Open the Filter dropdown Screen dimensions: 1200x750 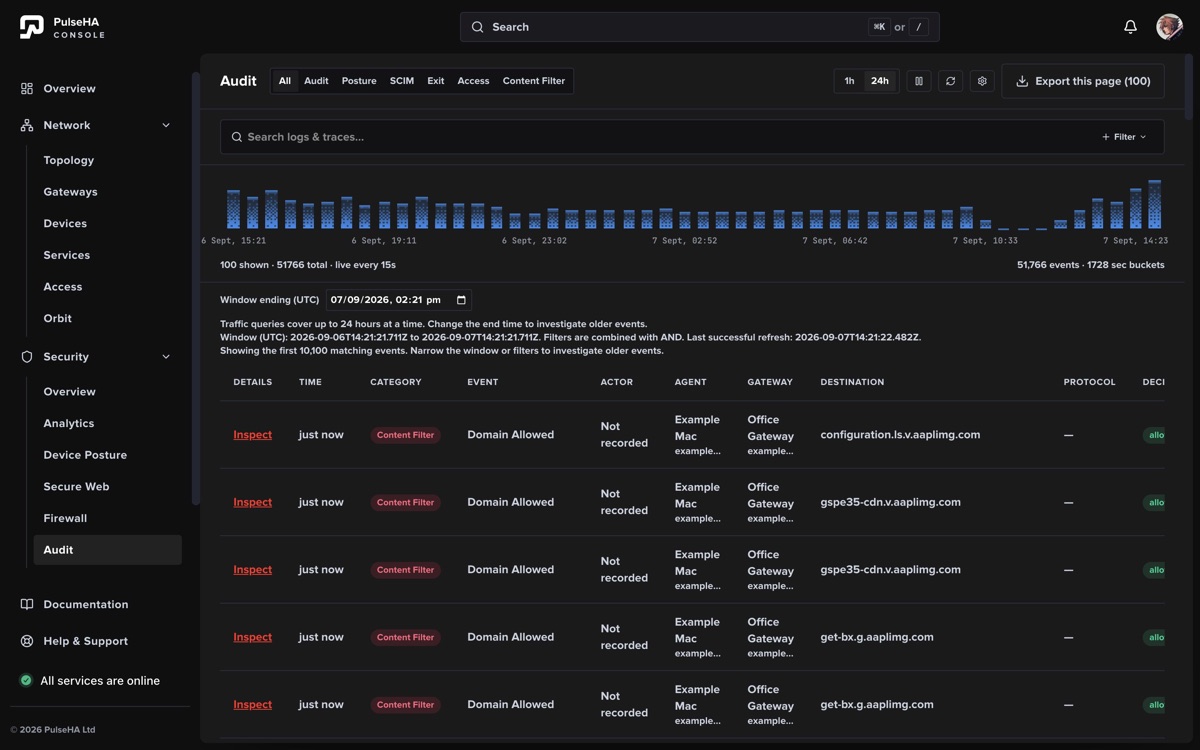1124,137
